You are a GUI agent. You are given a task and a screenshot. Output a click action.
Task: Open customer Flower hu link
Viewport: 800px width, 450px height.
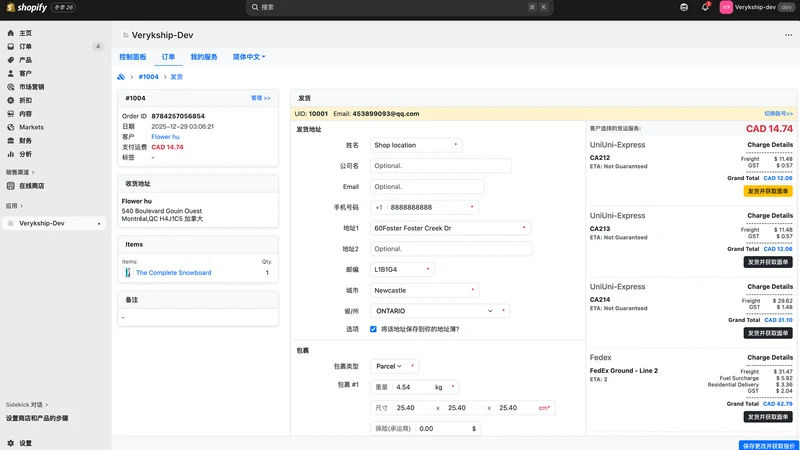(165, 137)
